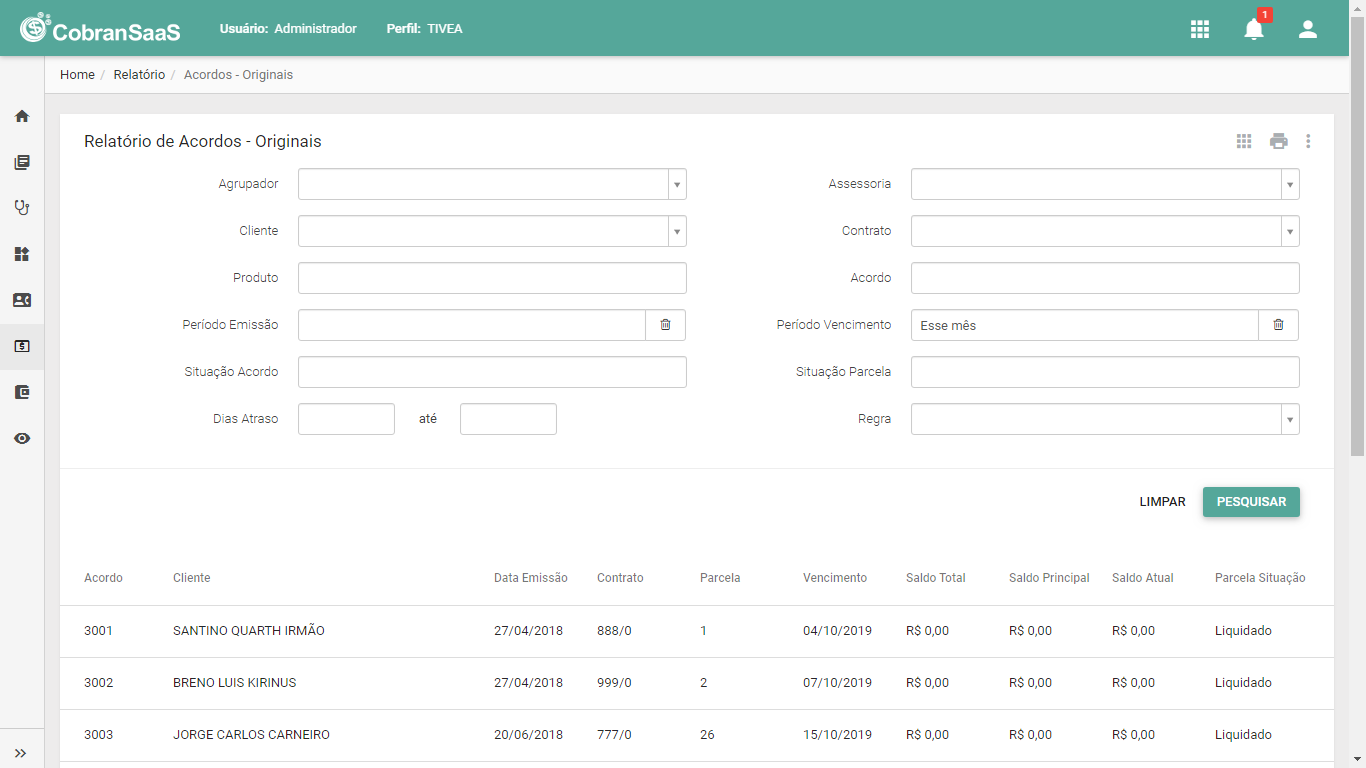Go to Relatório breadcrumb link

(x=139, y=75)
